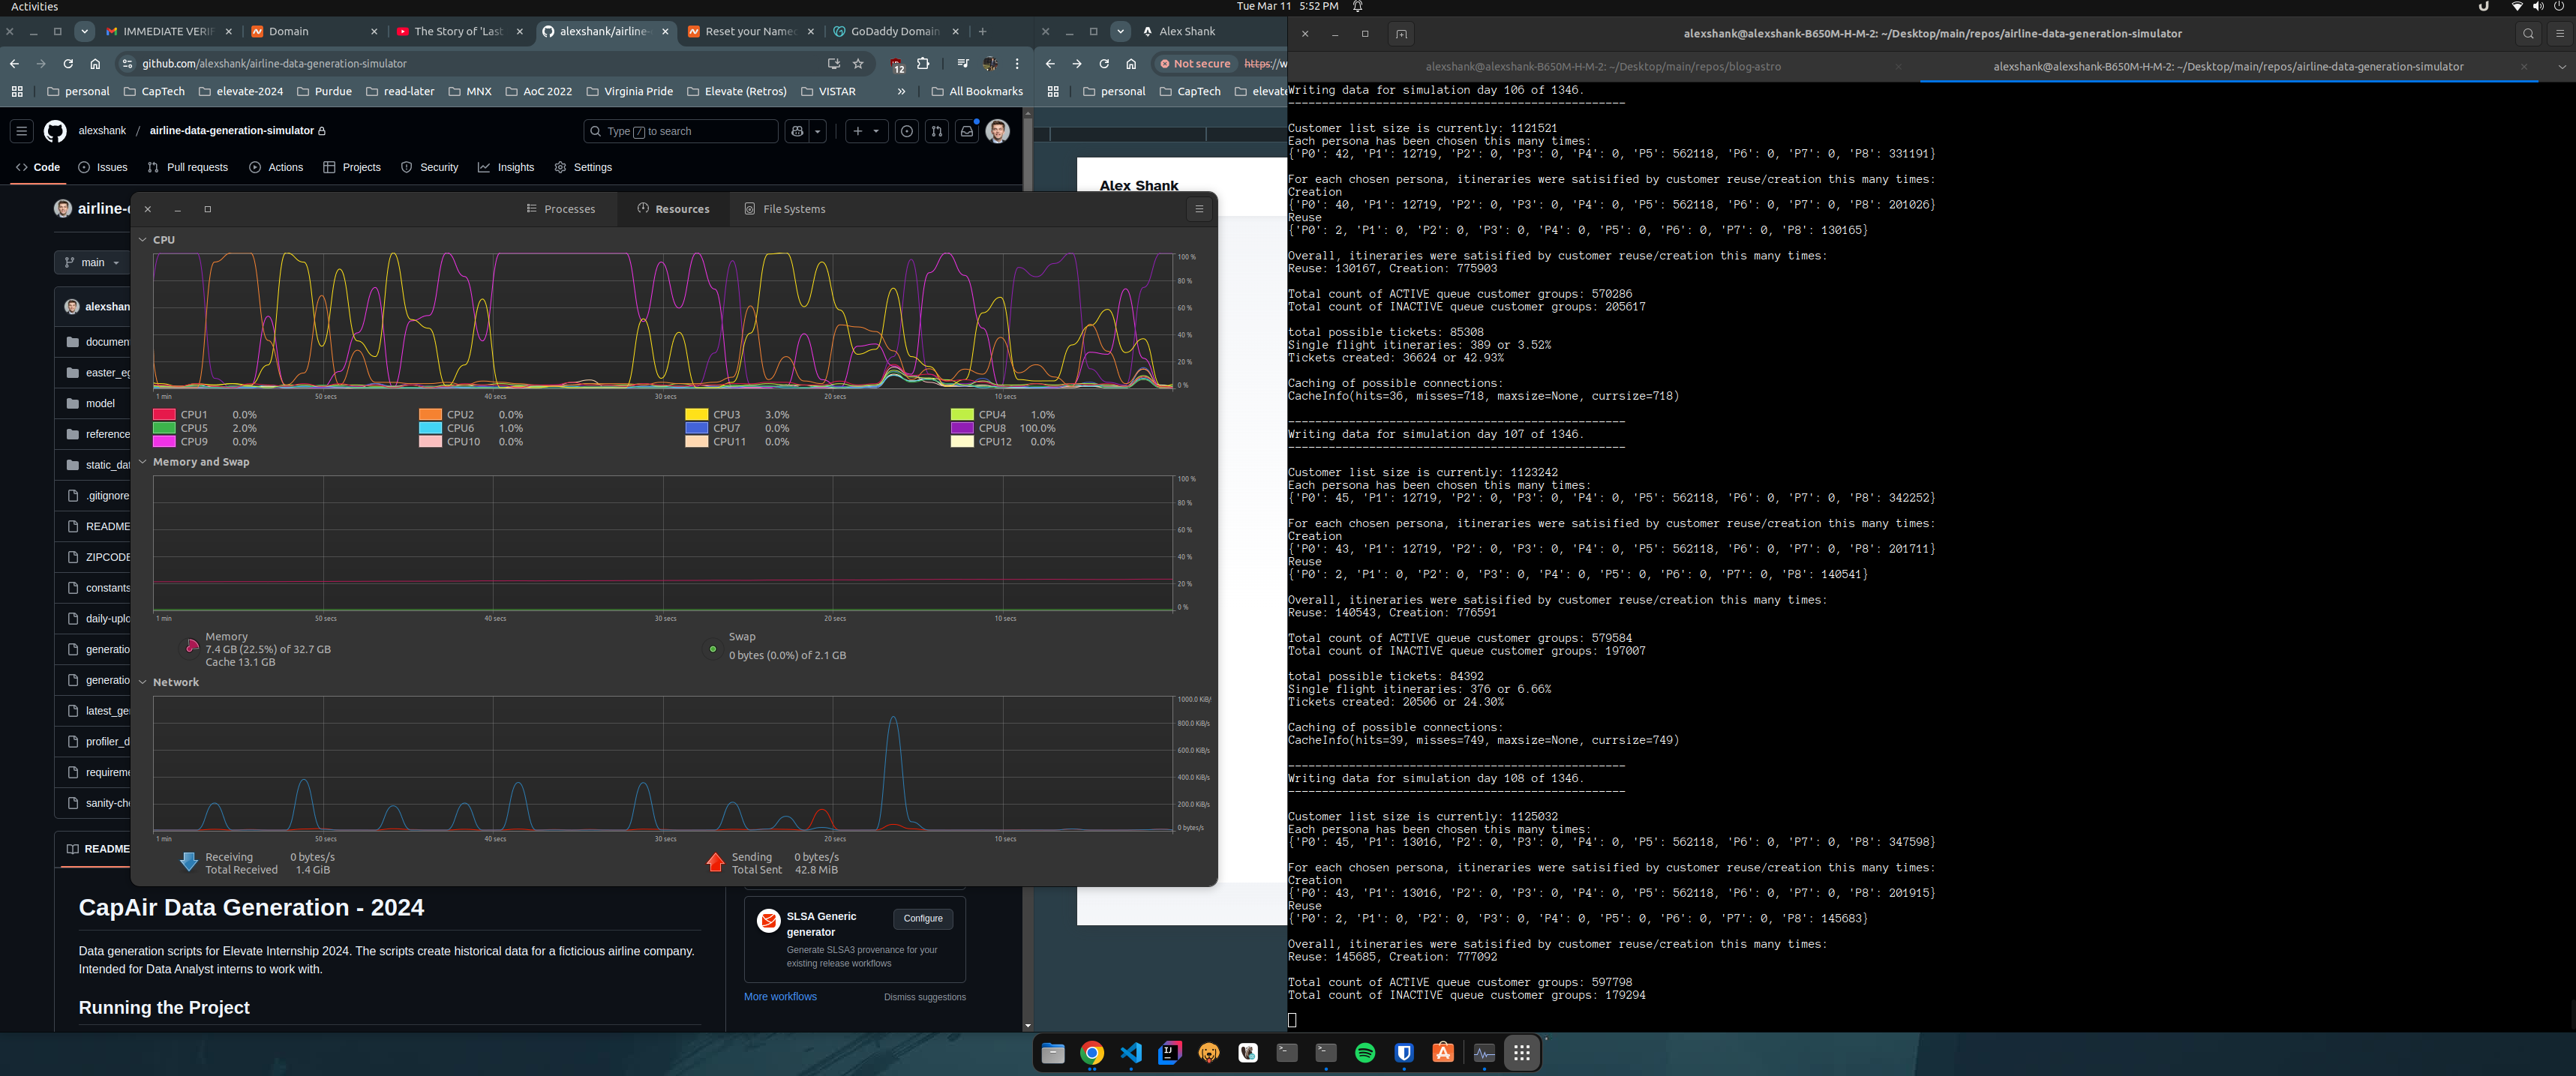The height and width of the screenshot is (1076, 2576).
Task: Open GitHub hamburger navigation menu
Action: [21, 131]
